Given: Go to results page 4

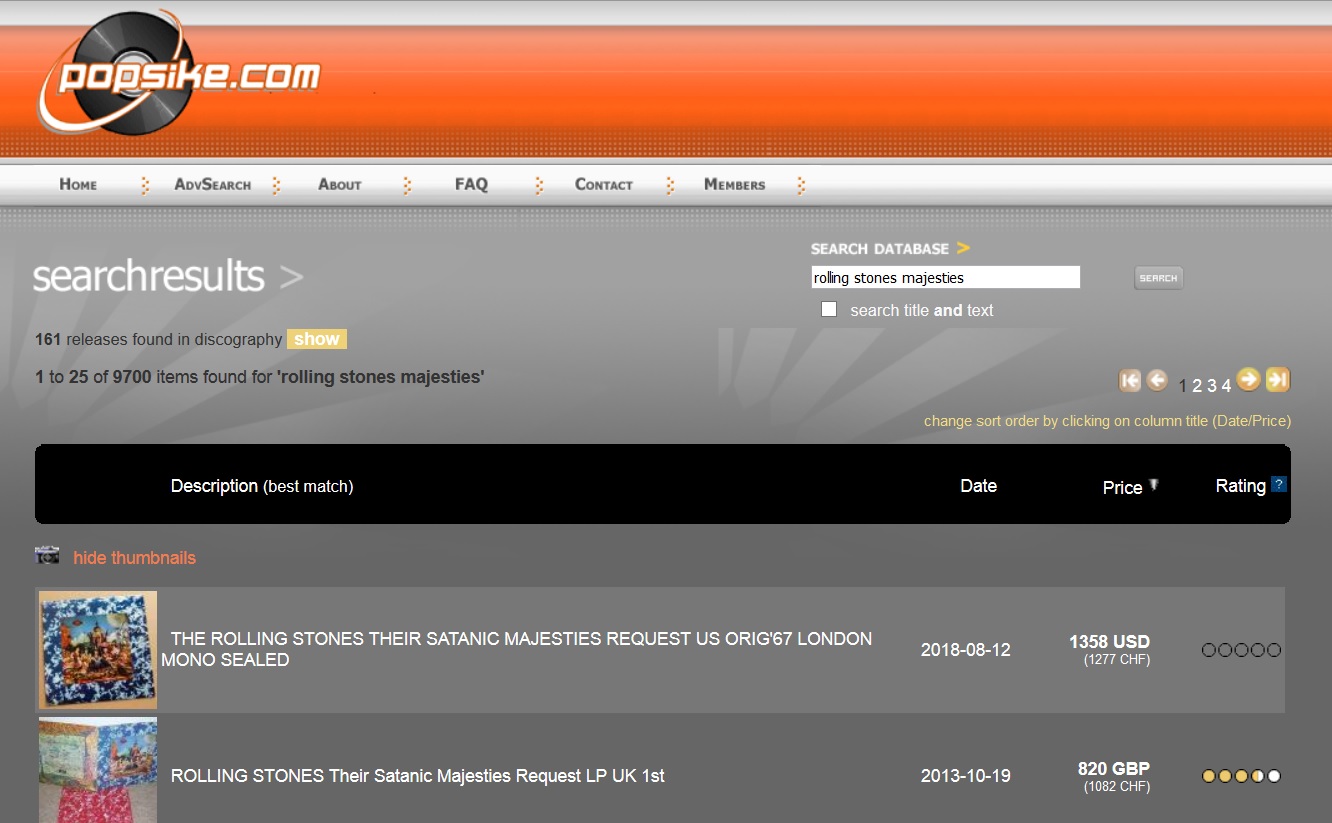Looking at the screenshot, I should tap(1226, 386).
